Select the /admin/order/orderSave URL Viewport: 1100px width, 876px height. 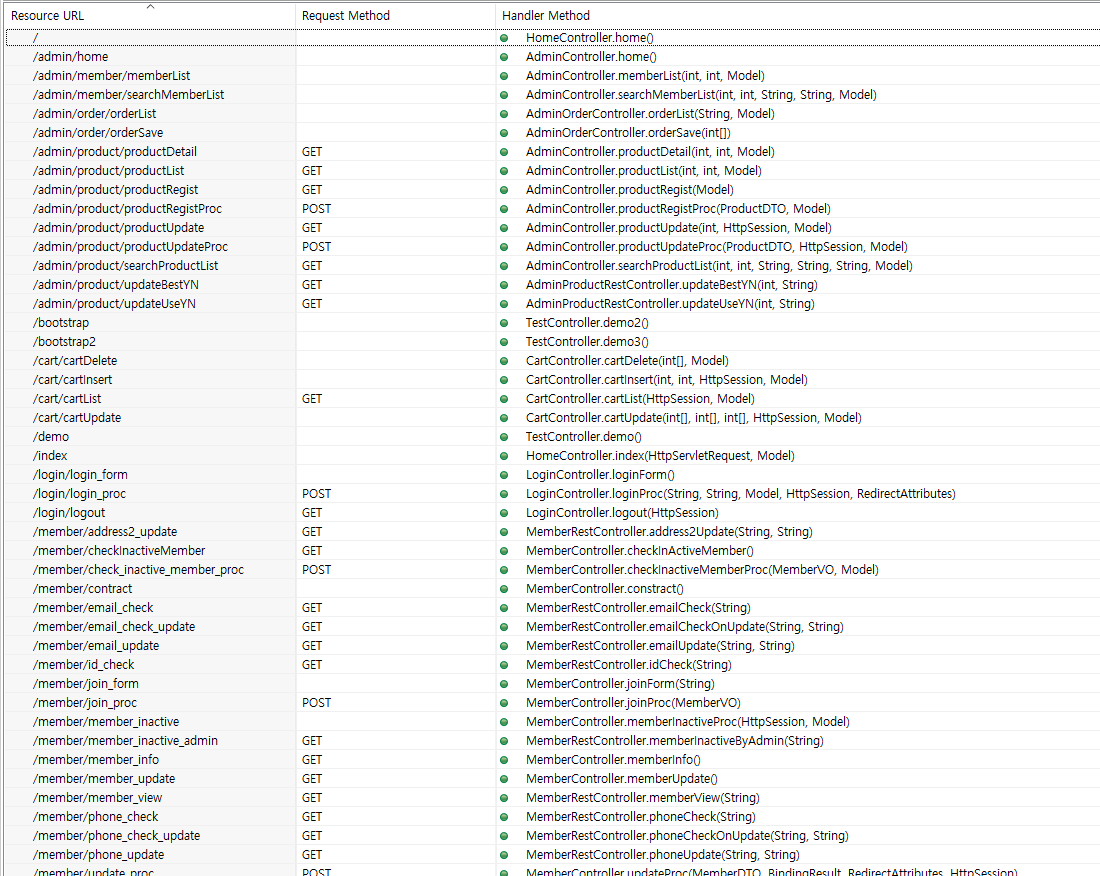pos(98,133)
